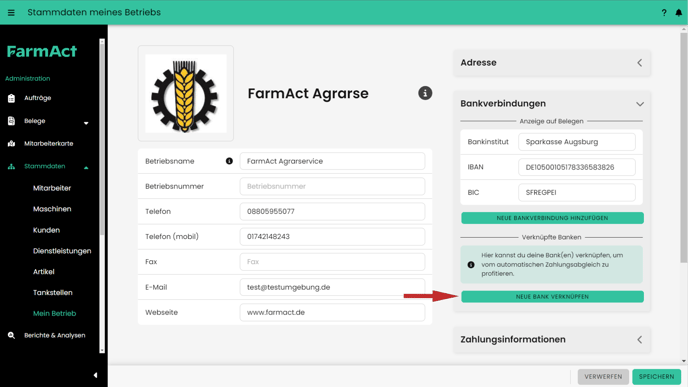This screenshot has height=387, width=688.
Task: Select Mein Betrieb in the sidebar
Action: tap(54, 313)
